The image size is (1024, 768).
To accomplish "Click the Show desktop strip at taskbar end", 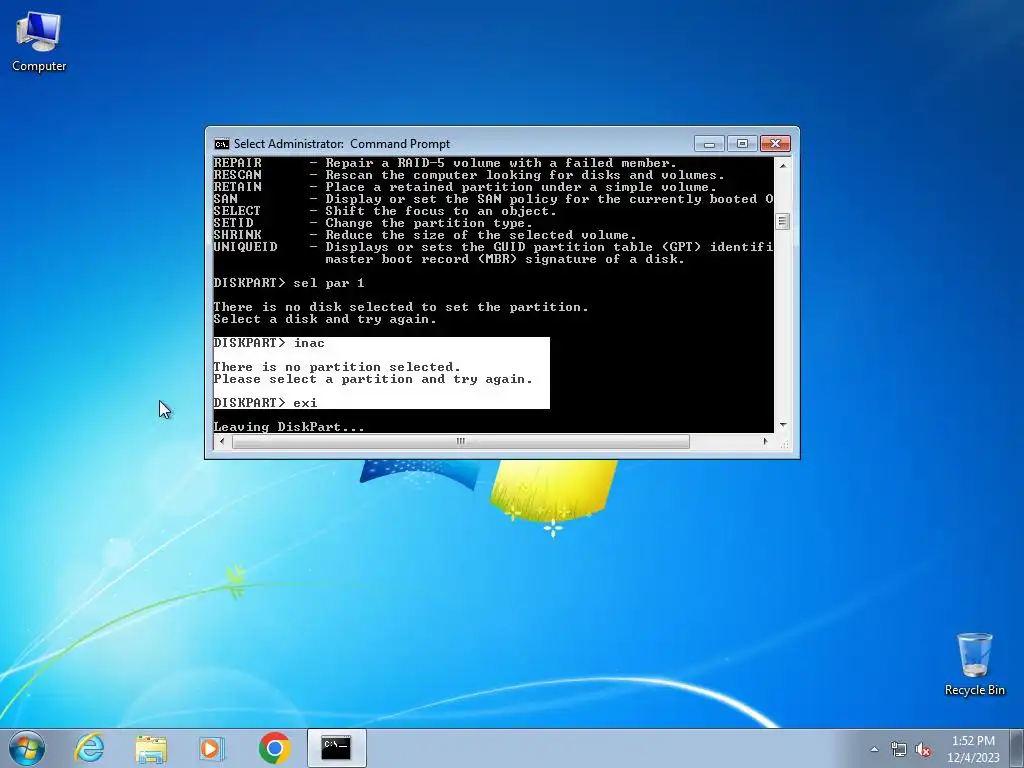I will click(x=1017, y=748).
